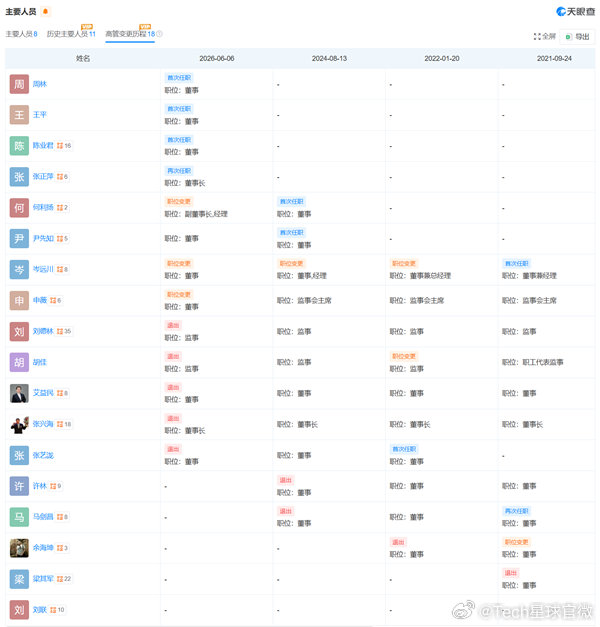Click the orange bell alert icon beside 主要人员

(x=46, y=11)
